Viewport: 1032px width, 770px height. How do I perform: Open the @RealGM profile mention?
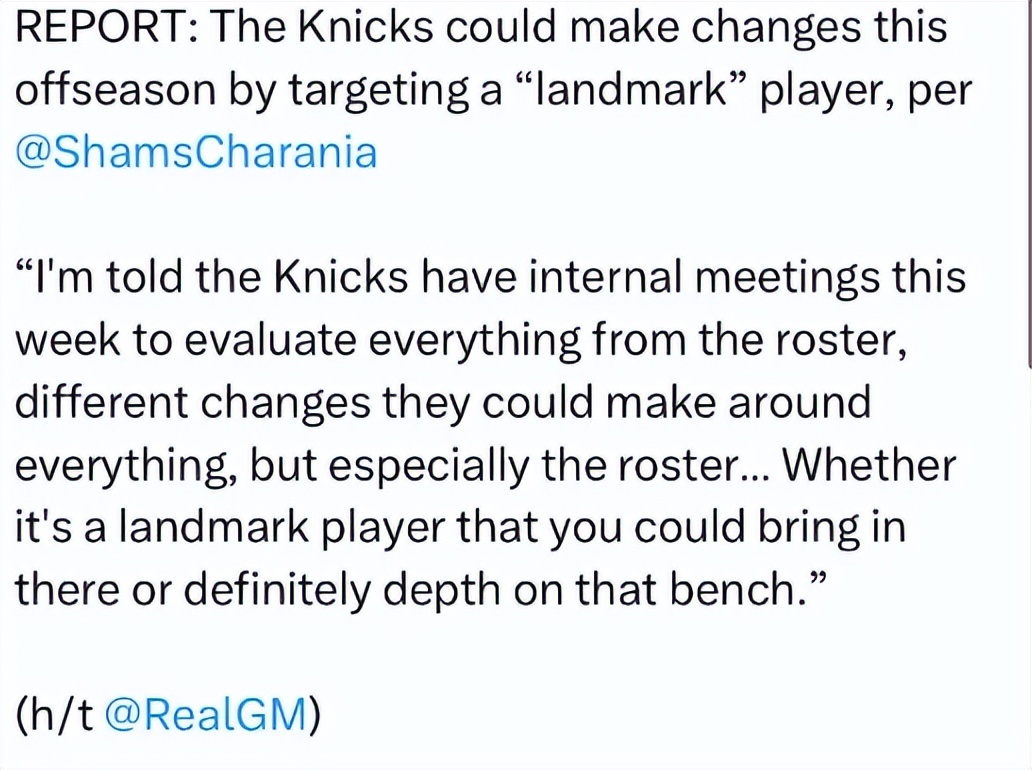207,714
